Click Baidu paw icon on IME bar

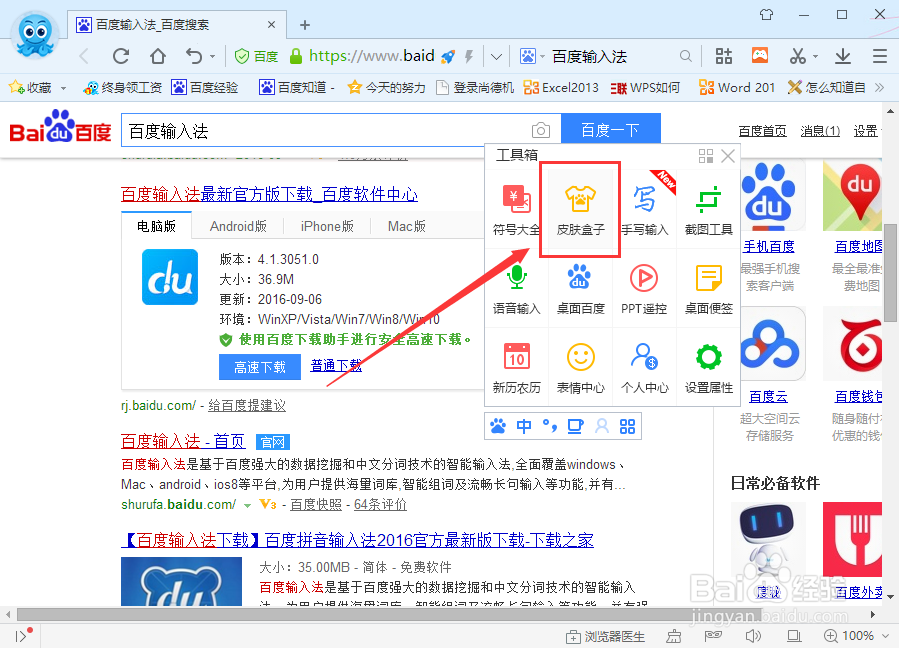(498, 426)
